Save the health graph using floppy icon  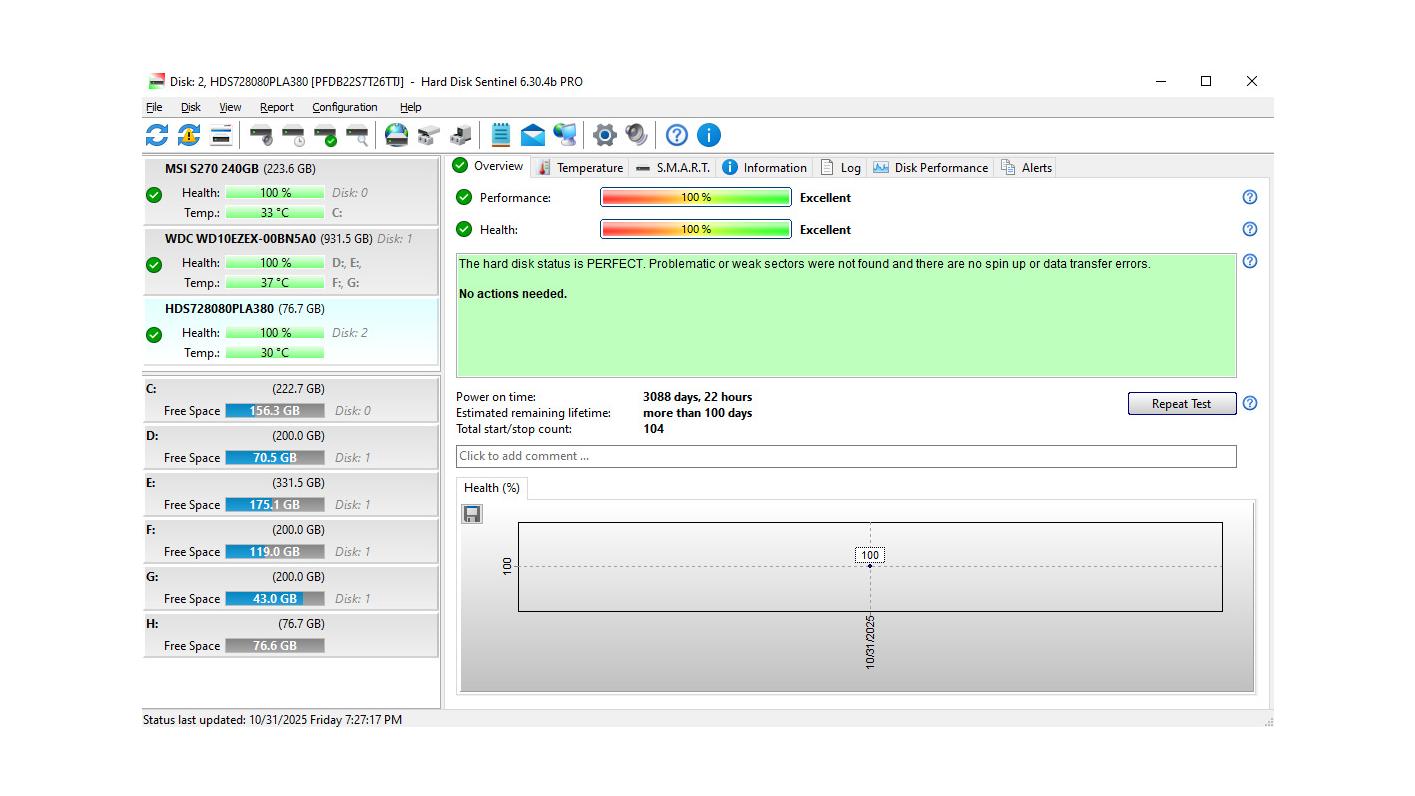coord(472,514)
